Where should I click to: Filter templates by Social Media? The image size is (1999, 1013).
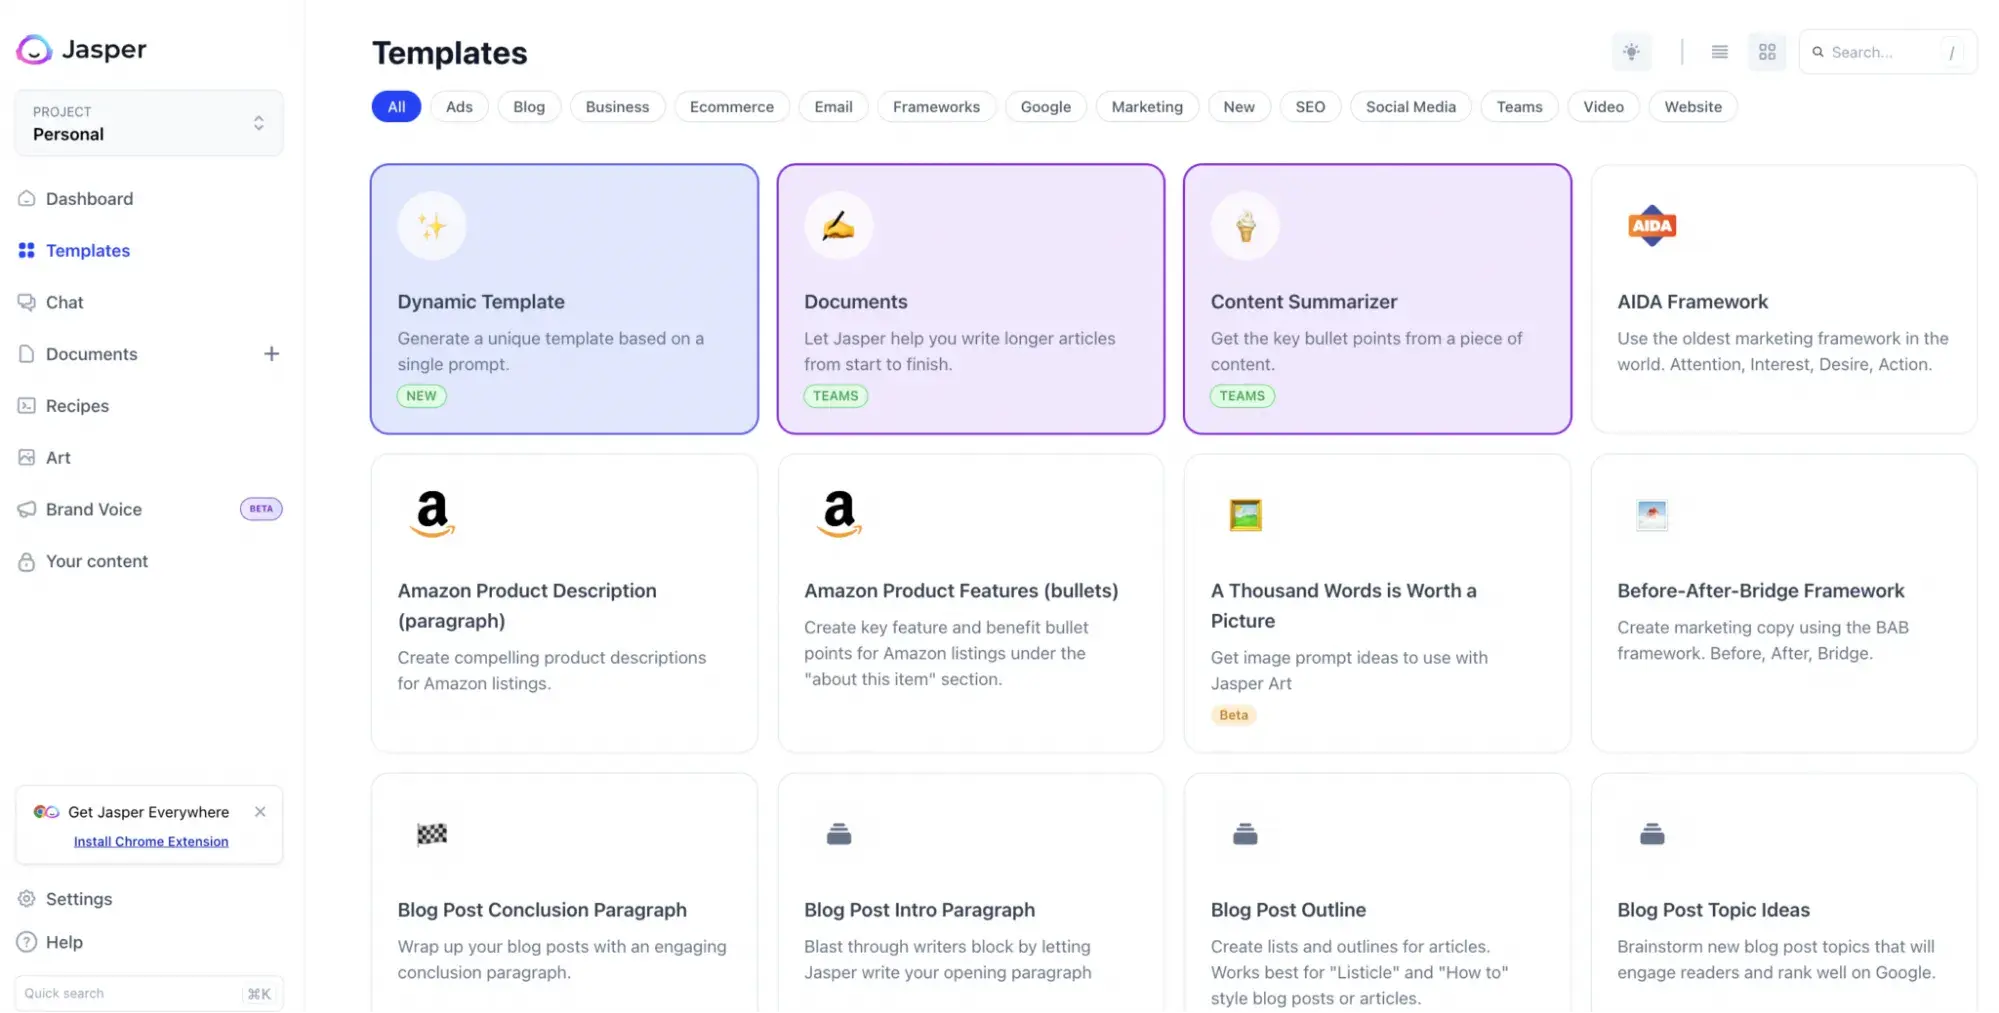pos(1410,107)
